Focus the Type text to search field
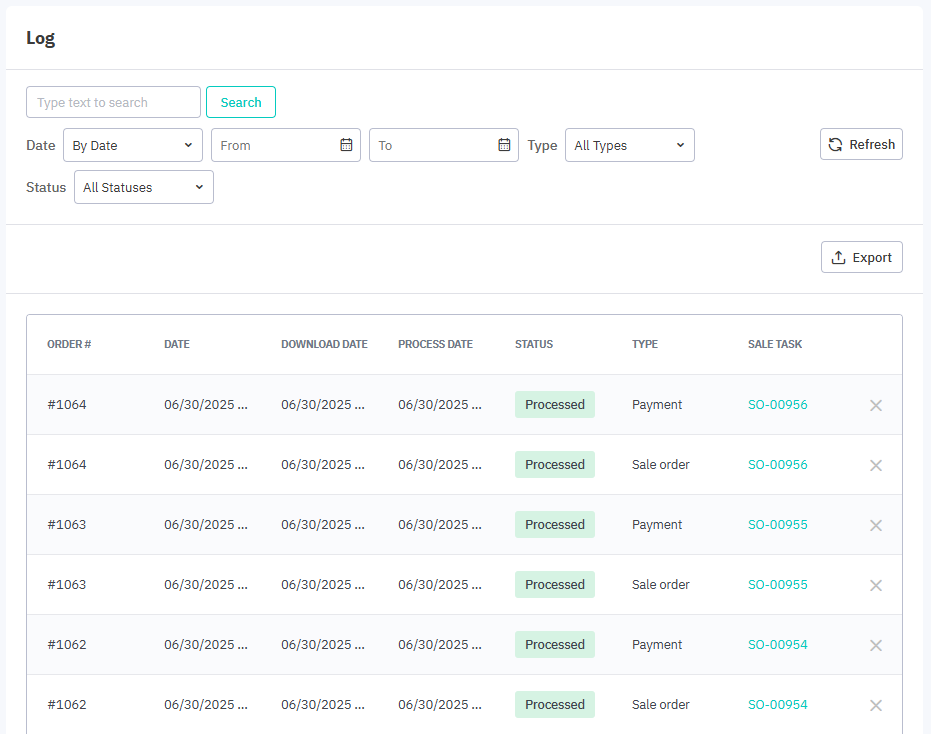931x734 pixels. coord(113,102)
